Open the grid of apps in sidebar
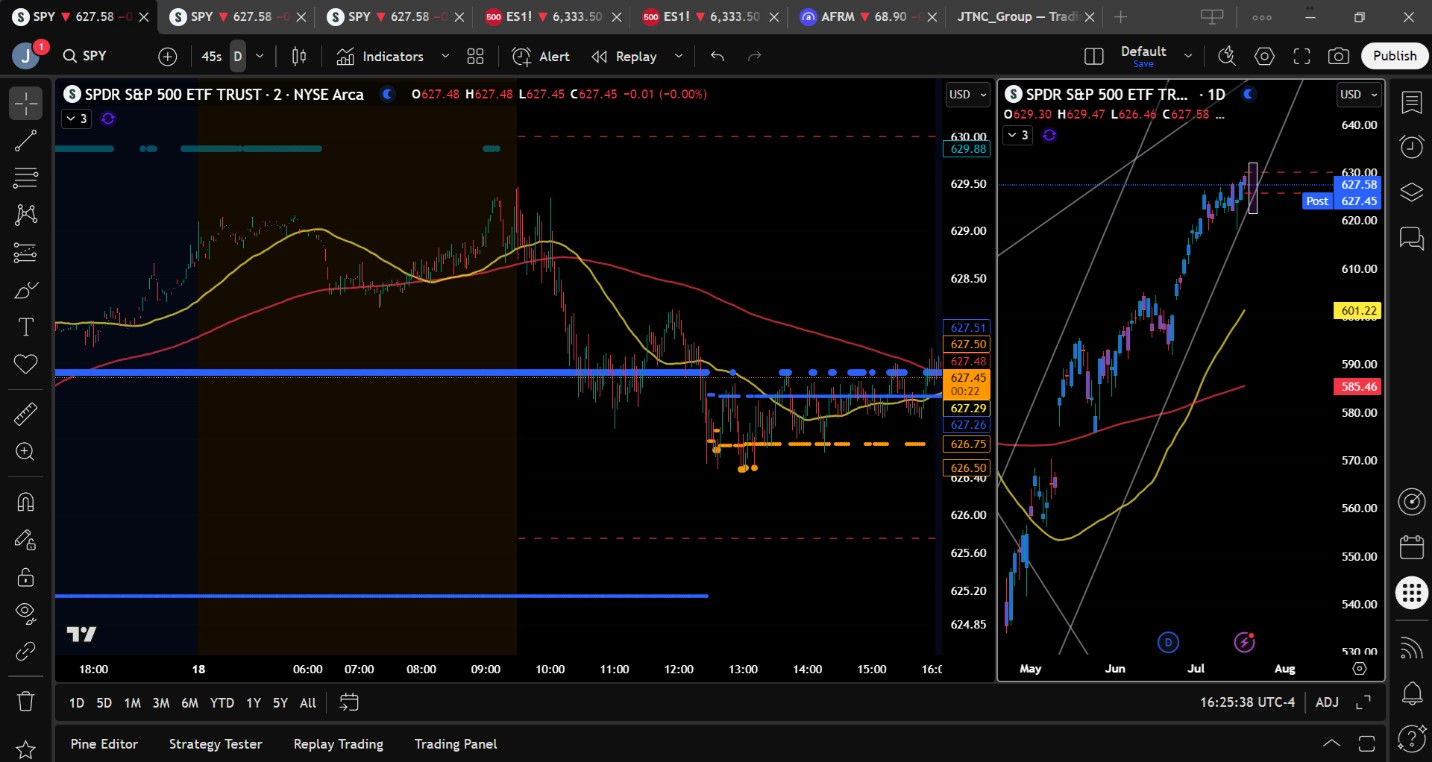The height and width of the screenshot is (762, 1432). click(1411, 593)
